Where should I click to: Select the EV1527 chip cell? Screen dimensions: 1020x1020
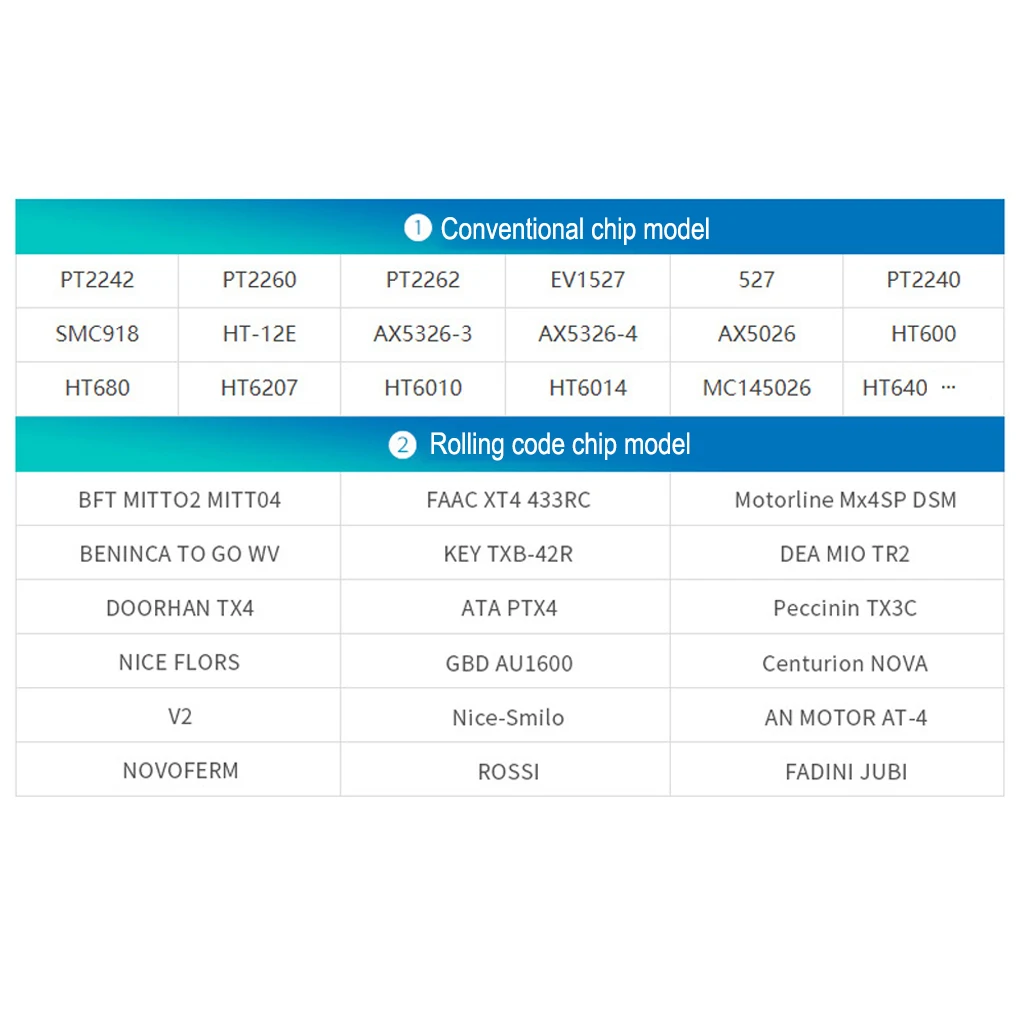(x=587, y=280)
